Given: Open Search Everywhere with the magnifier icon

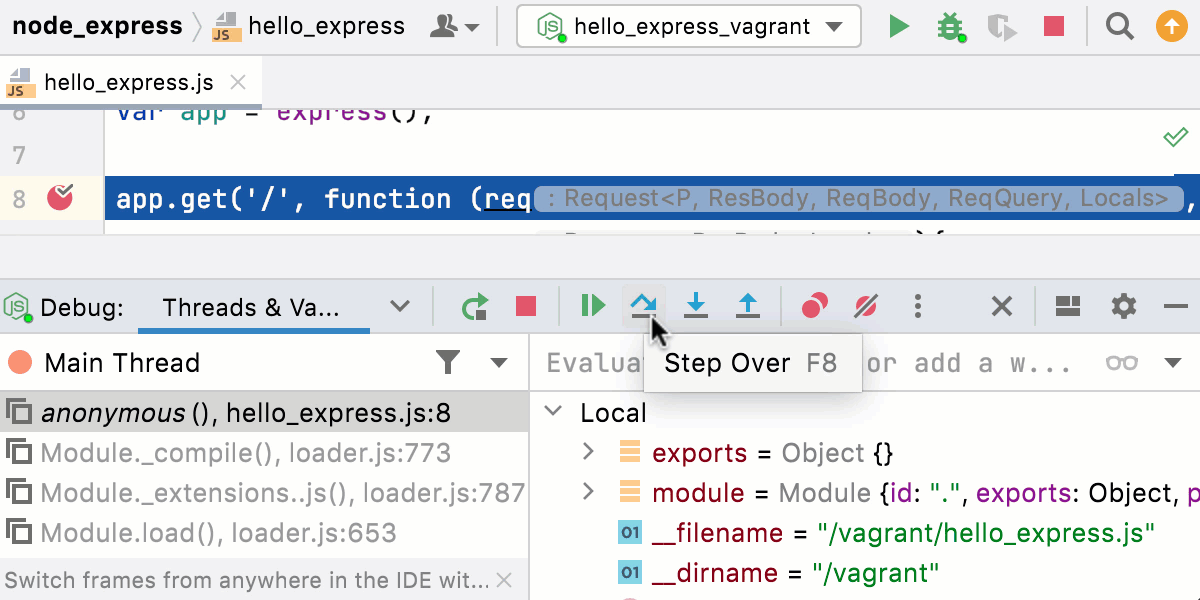Looking at the screenshot, I should click(x=1119, y=25).
